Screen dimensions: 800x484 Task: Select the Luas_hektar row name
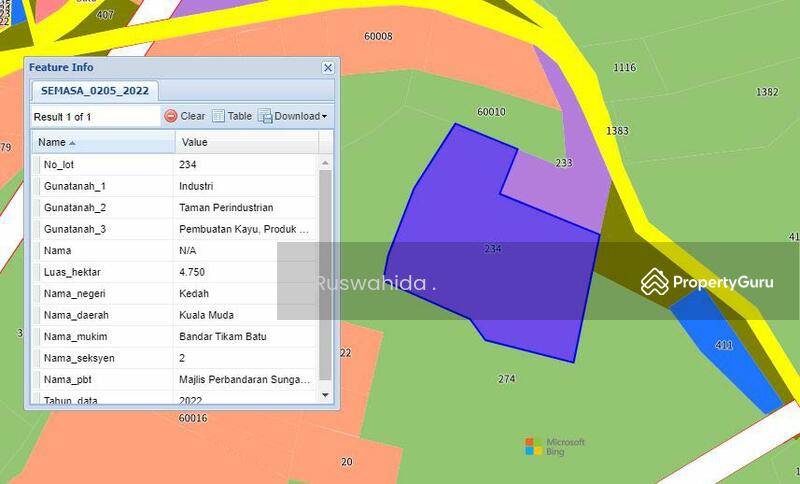click(x=72, y=272)
